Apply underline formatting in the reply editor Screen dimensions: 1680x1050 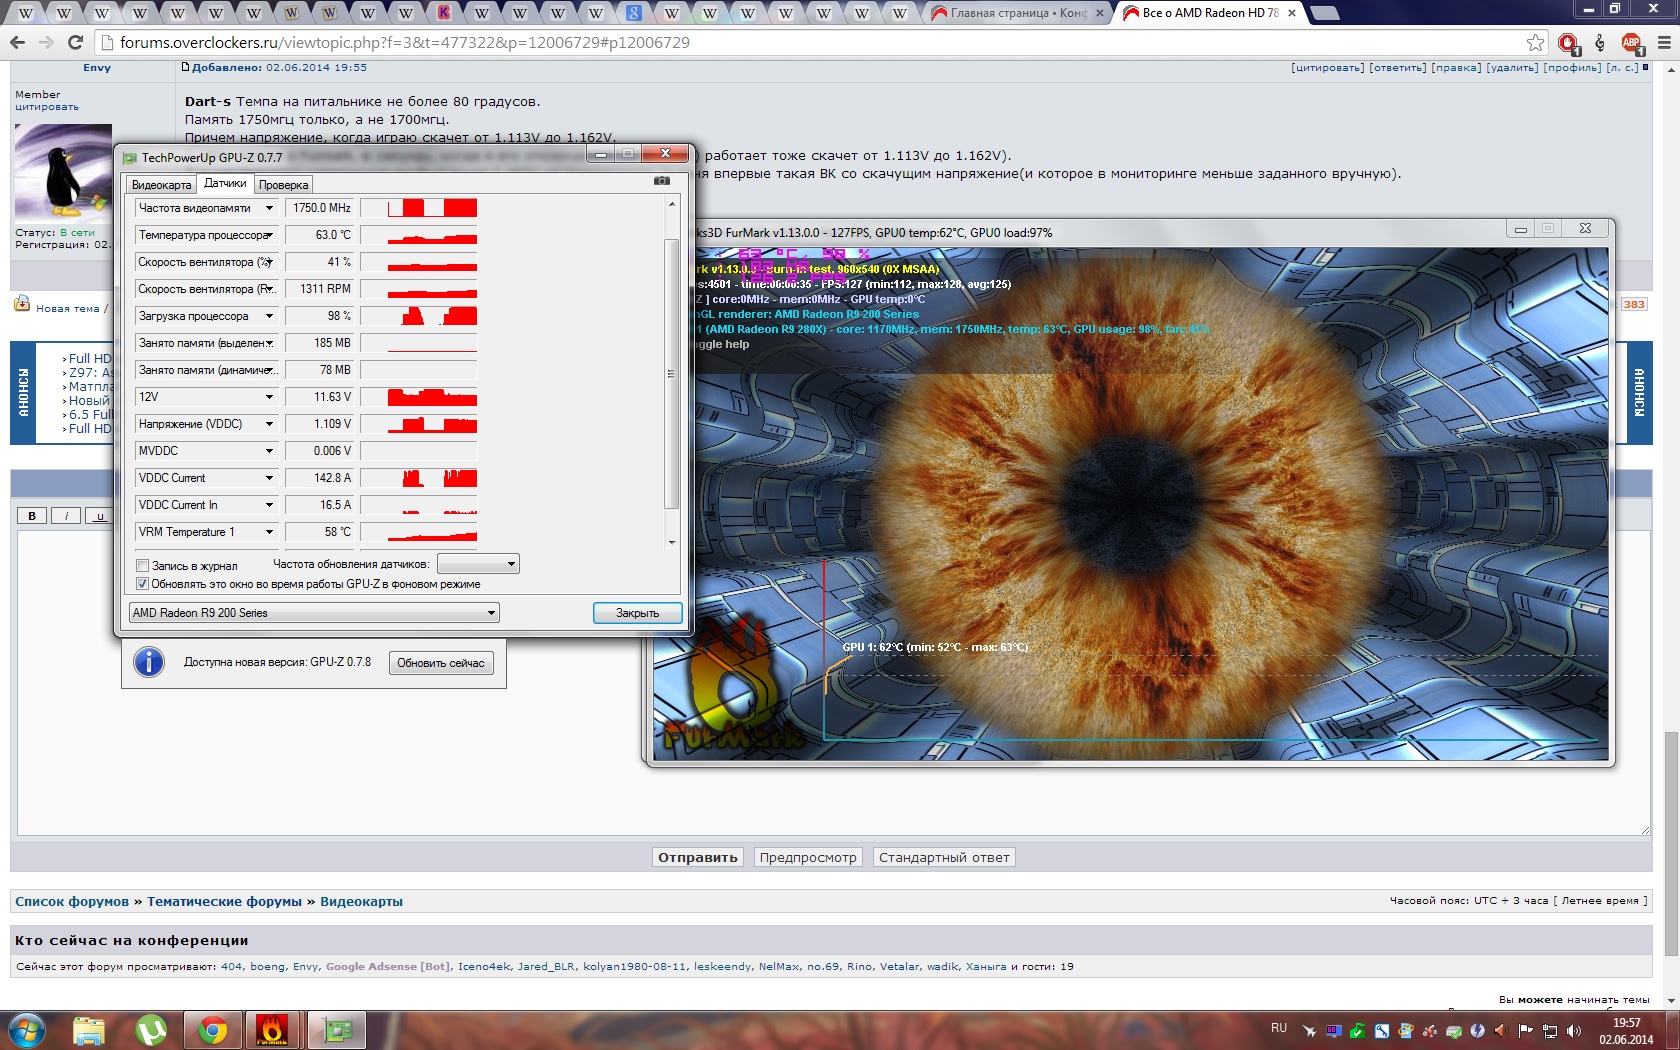pos(99,516)
